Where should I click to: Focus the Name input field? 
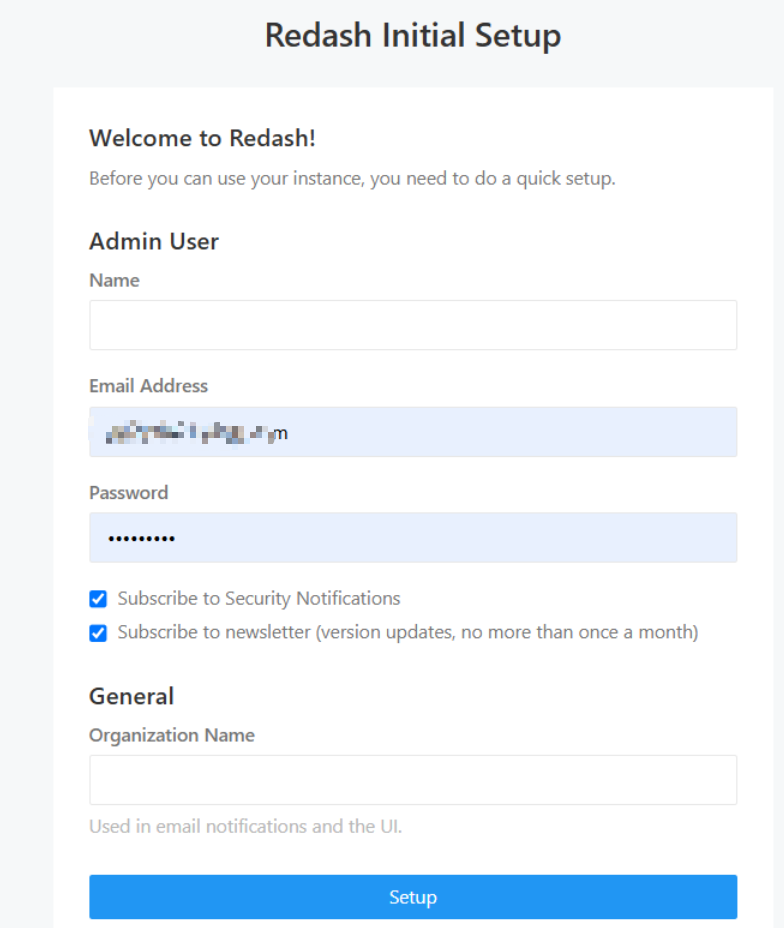coord(413,325)
